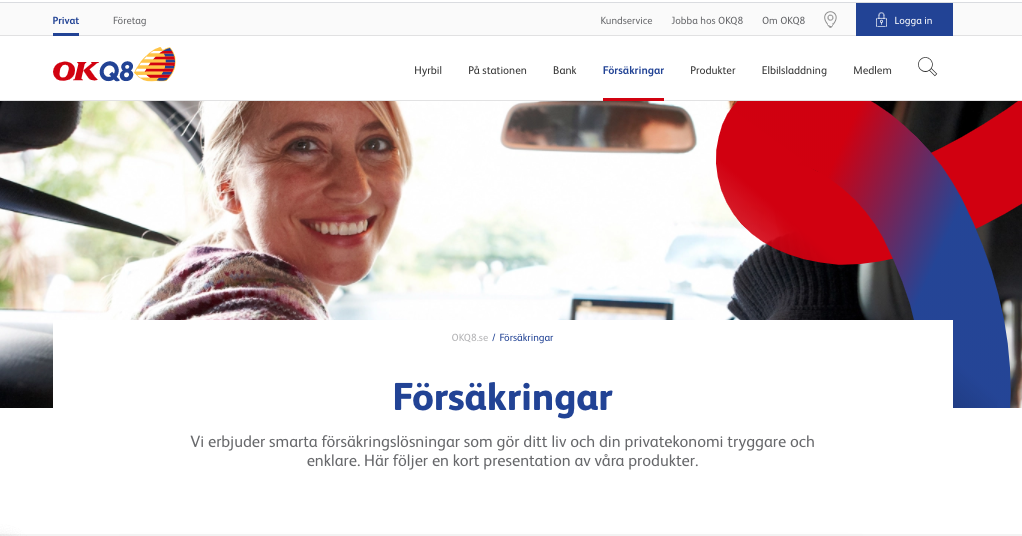Switch to the Företag tab
This screenshot has width=1022, height=536.
tap(130, 20)
